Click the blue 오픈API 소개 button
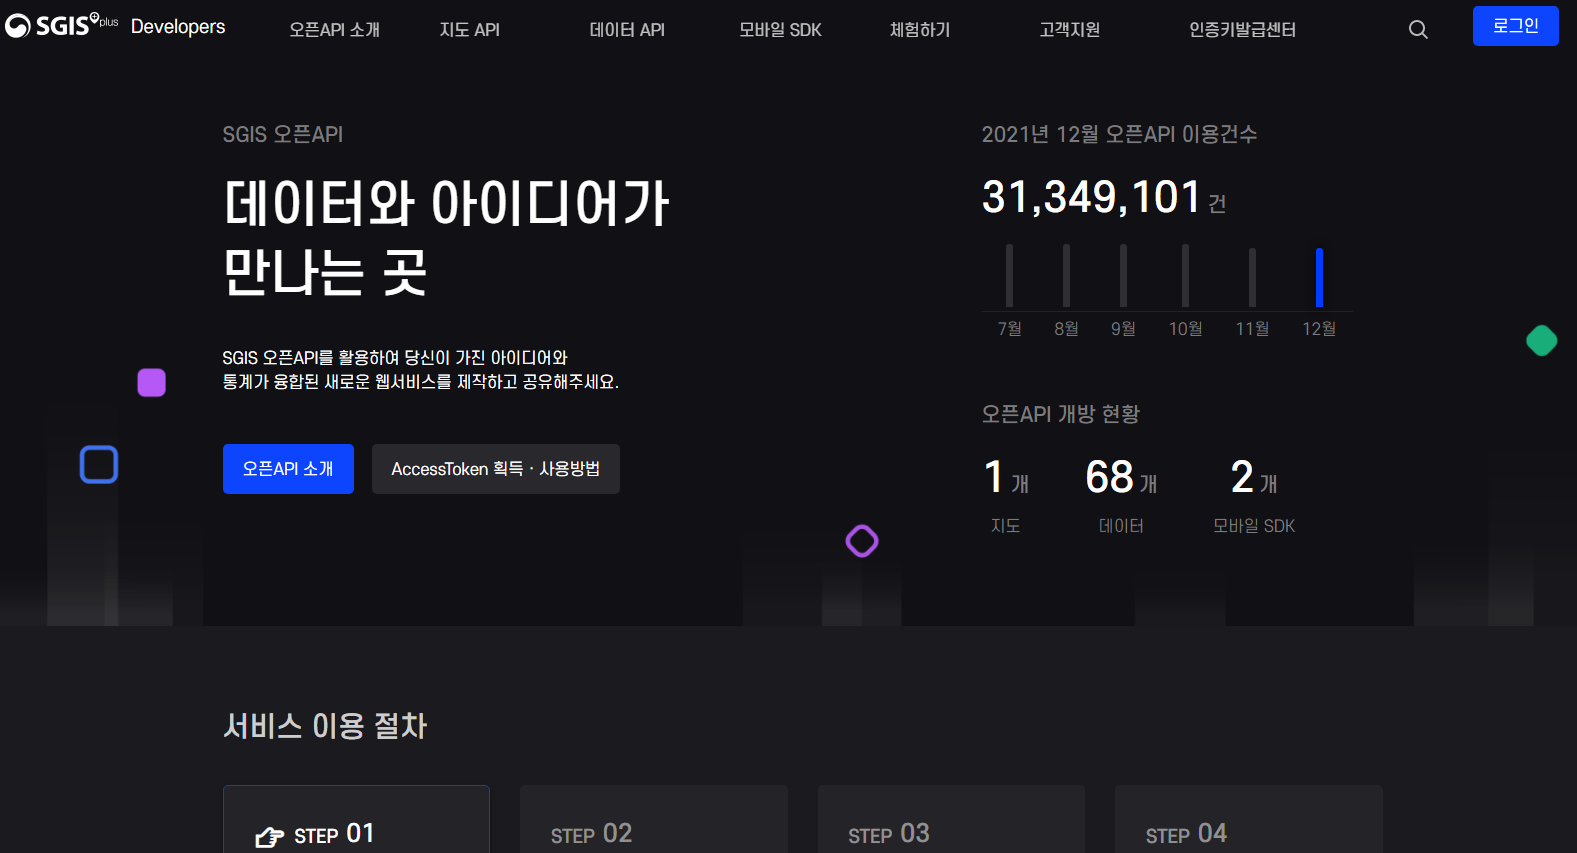The width and height of the screenshot is (1577, 853). point(288,469)
